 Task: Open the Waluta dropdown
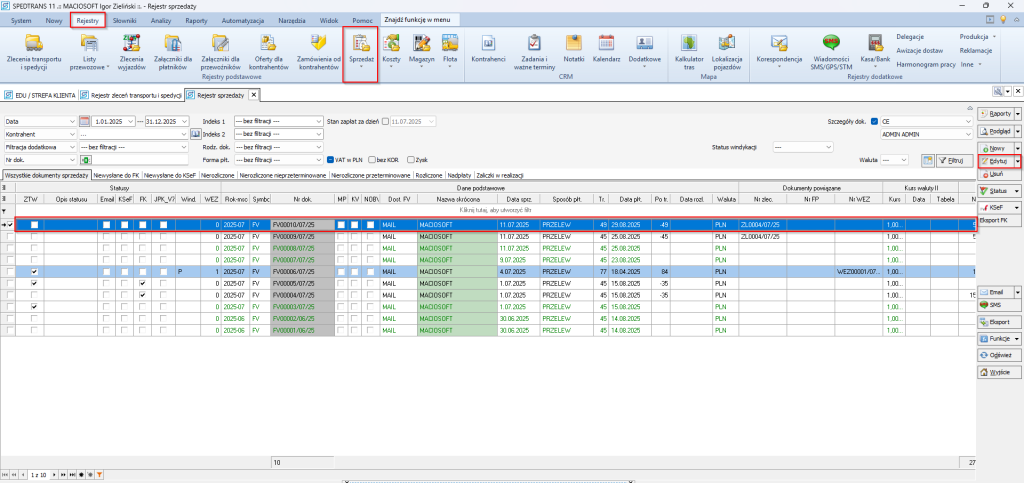(904, 159)
